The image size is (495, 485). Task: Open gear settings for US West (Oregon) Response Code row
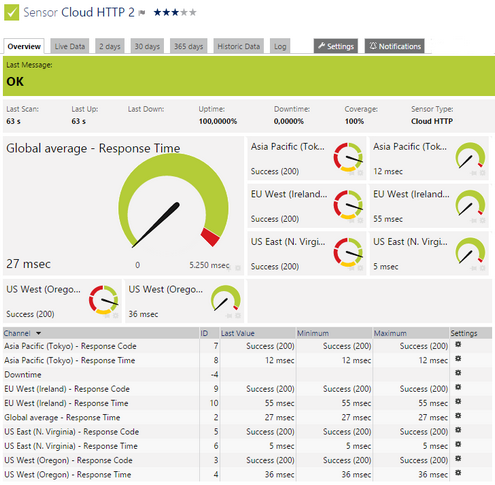458,459
